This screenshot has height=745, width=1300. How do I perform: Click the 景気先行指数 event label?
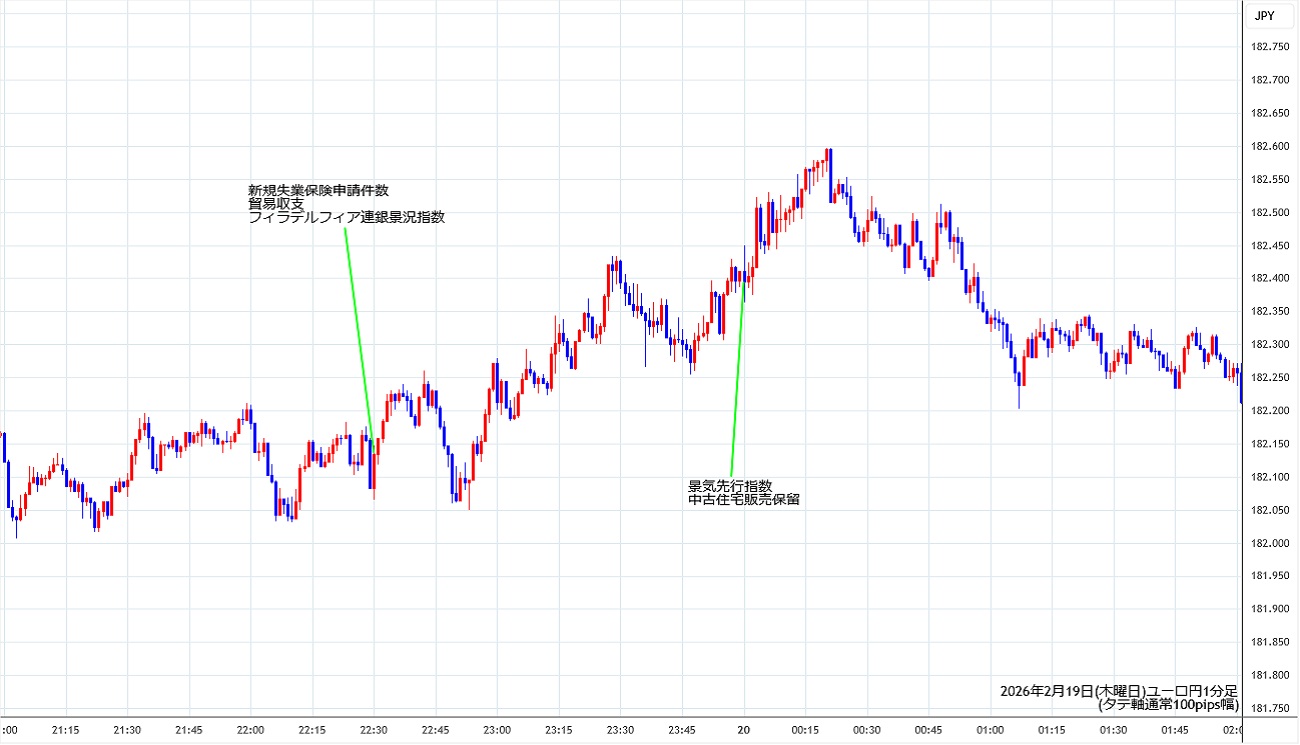730,486
